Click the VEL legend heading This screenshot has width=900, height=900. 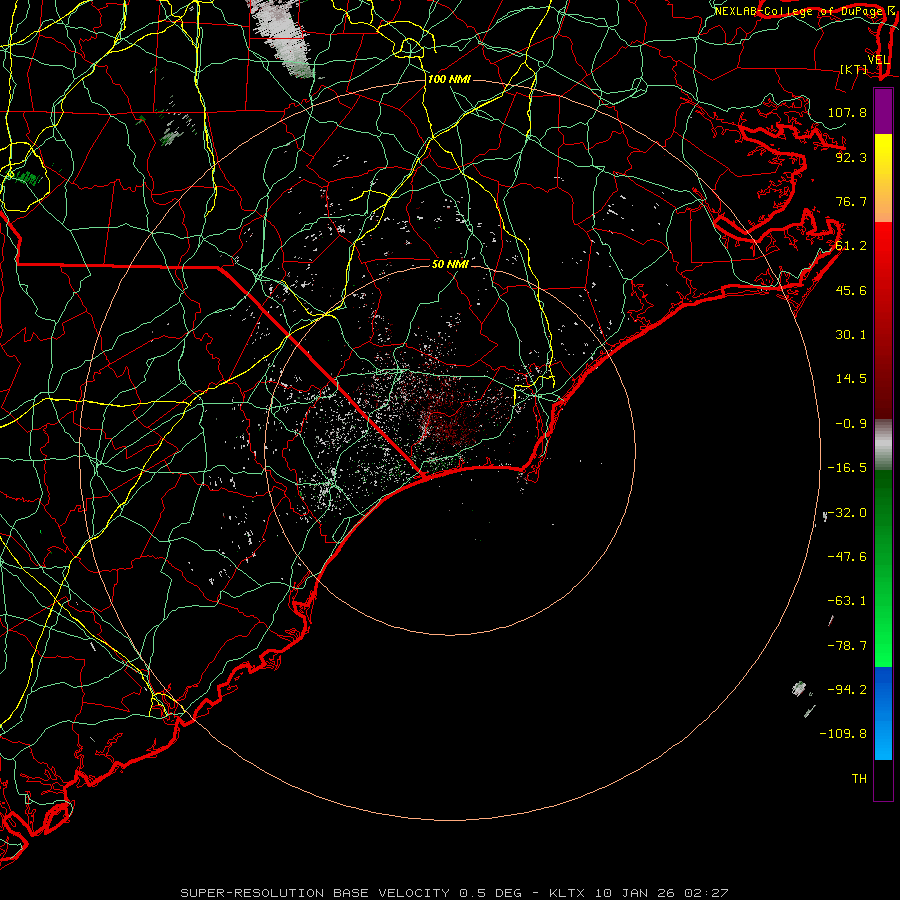coord(878,60)
